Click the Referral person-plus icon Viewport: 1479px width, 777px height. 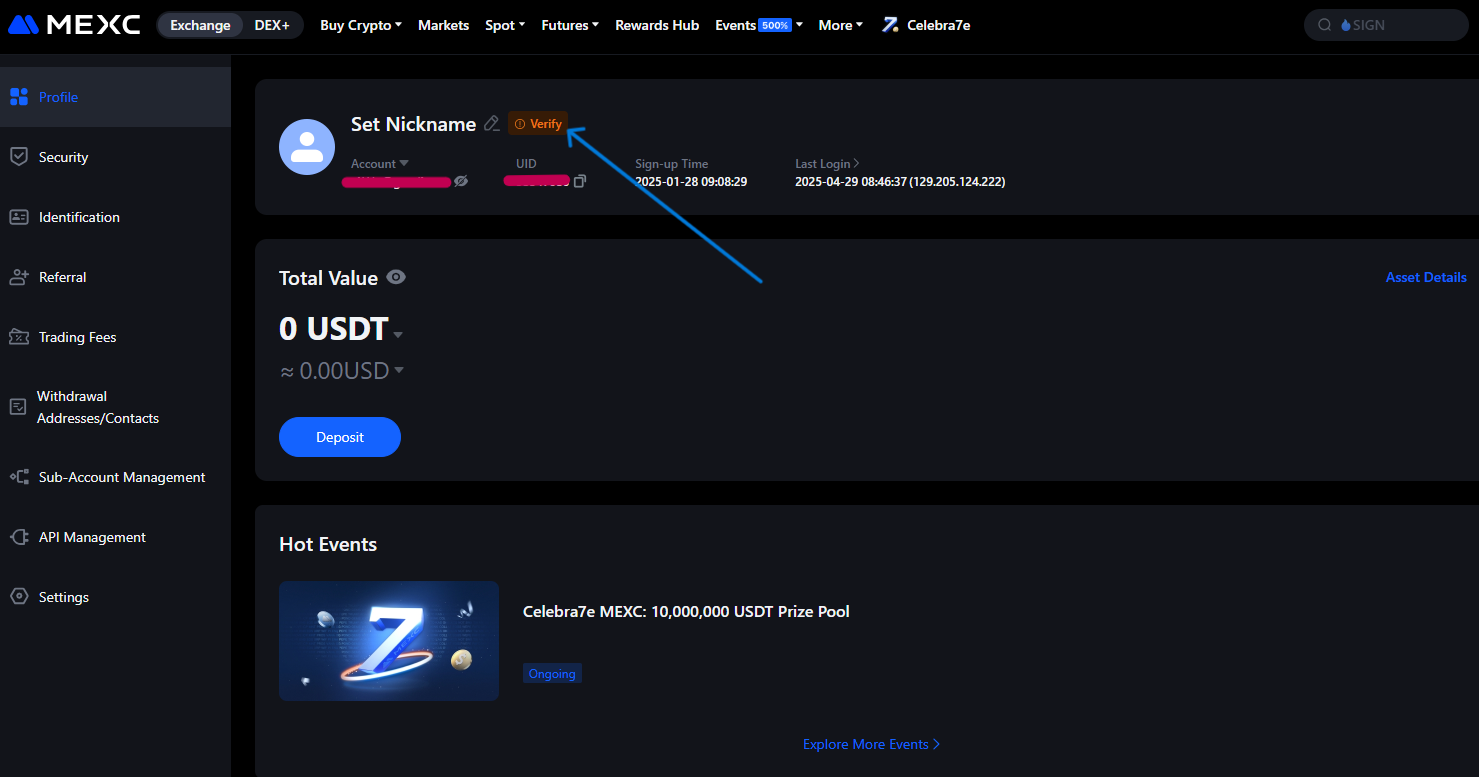point(19,277)
